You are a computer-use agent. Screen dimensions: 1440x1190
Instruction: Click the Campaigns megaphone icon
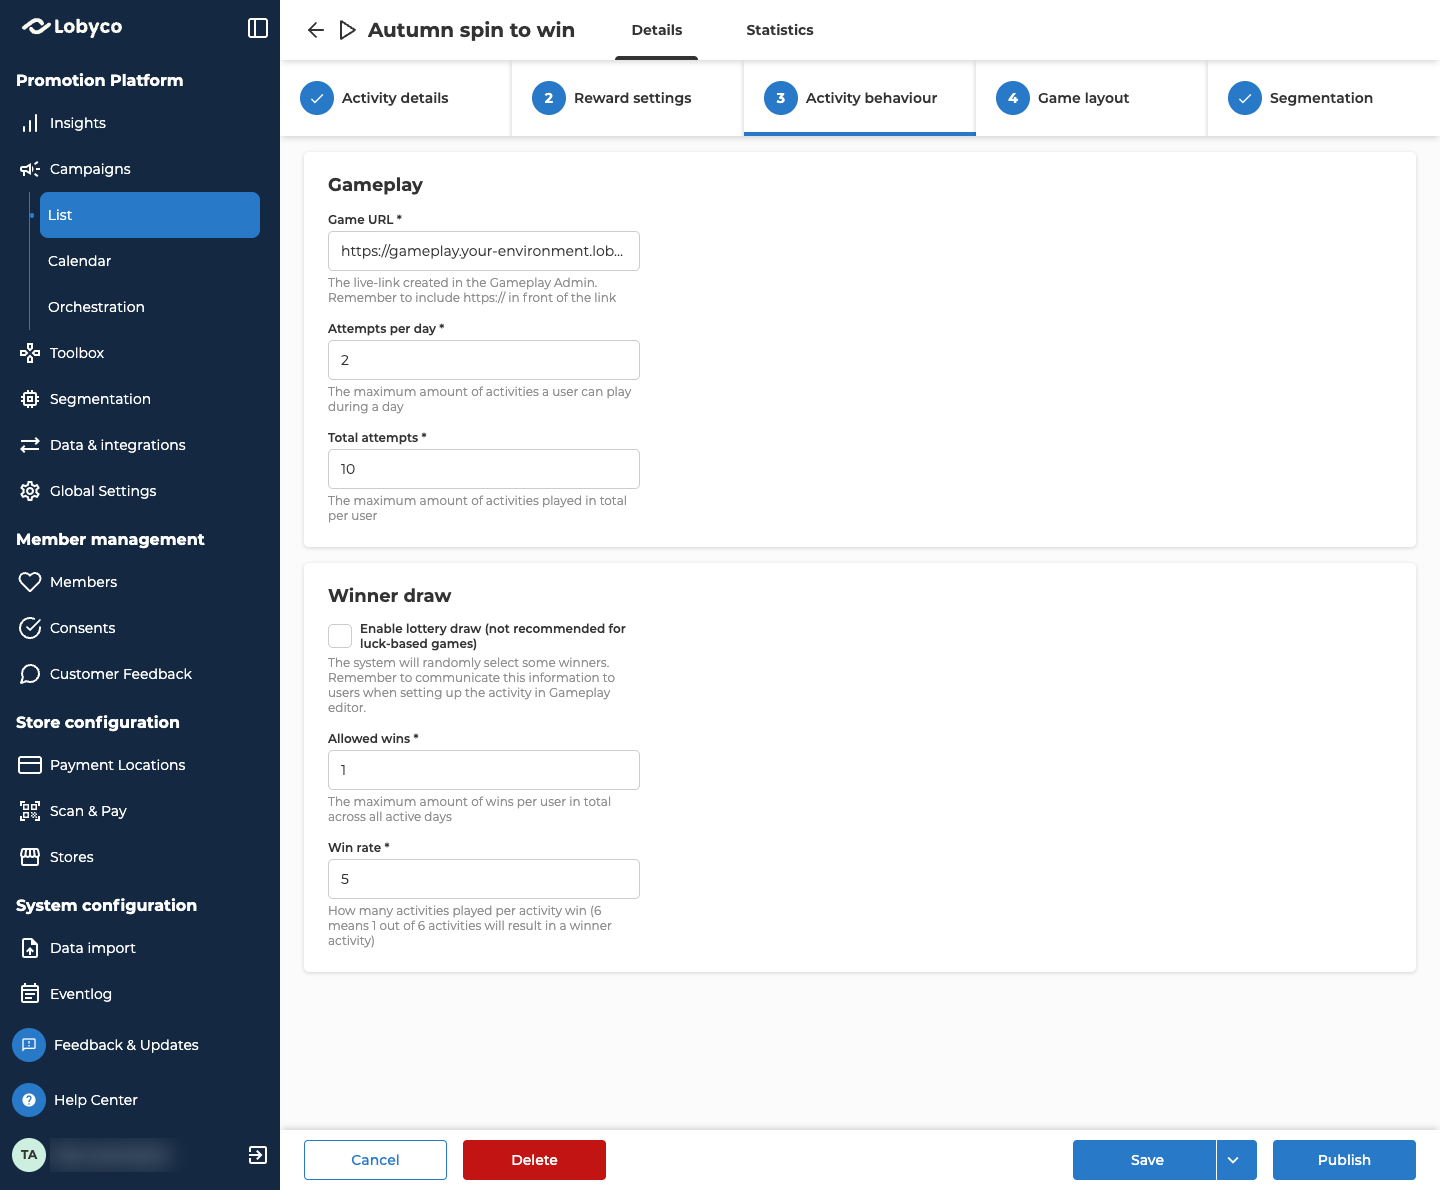click(x=30, y=169)
